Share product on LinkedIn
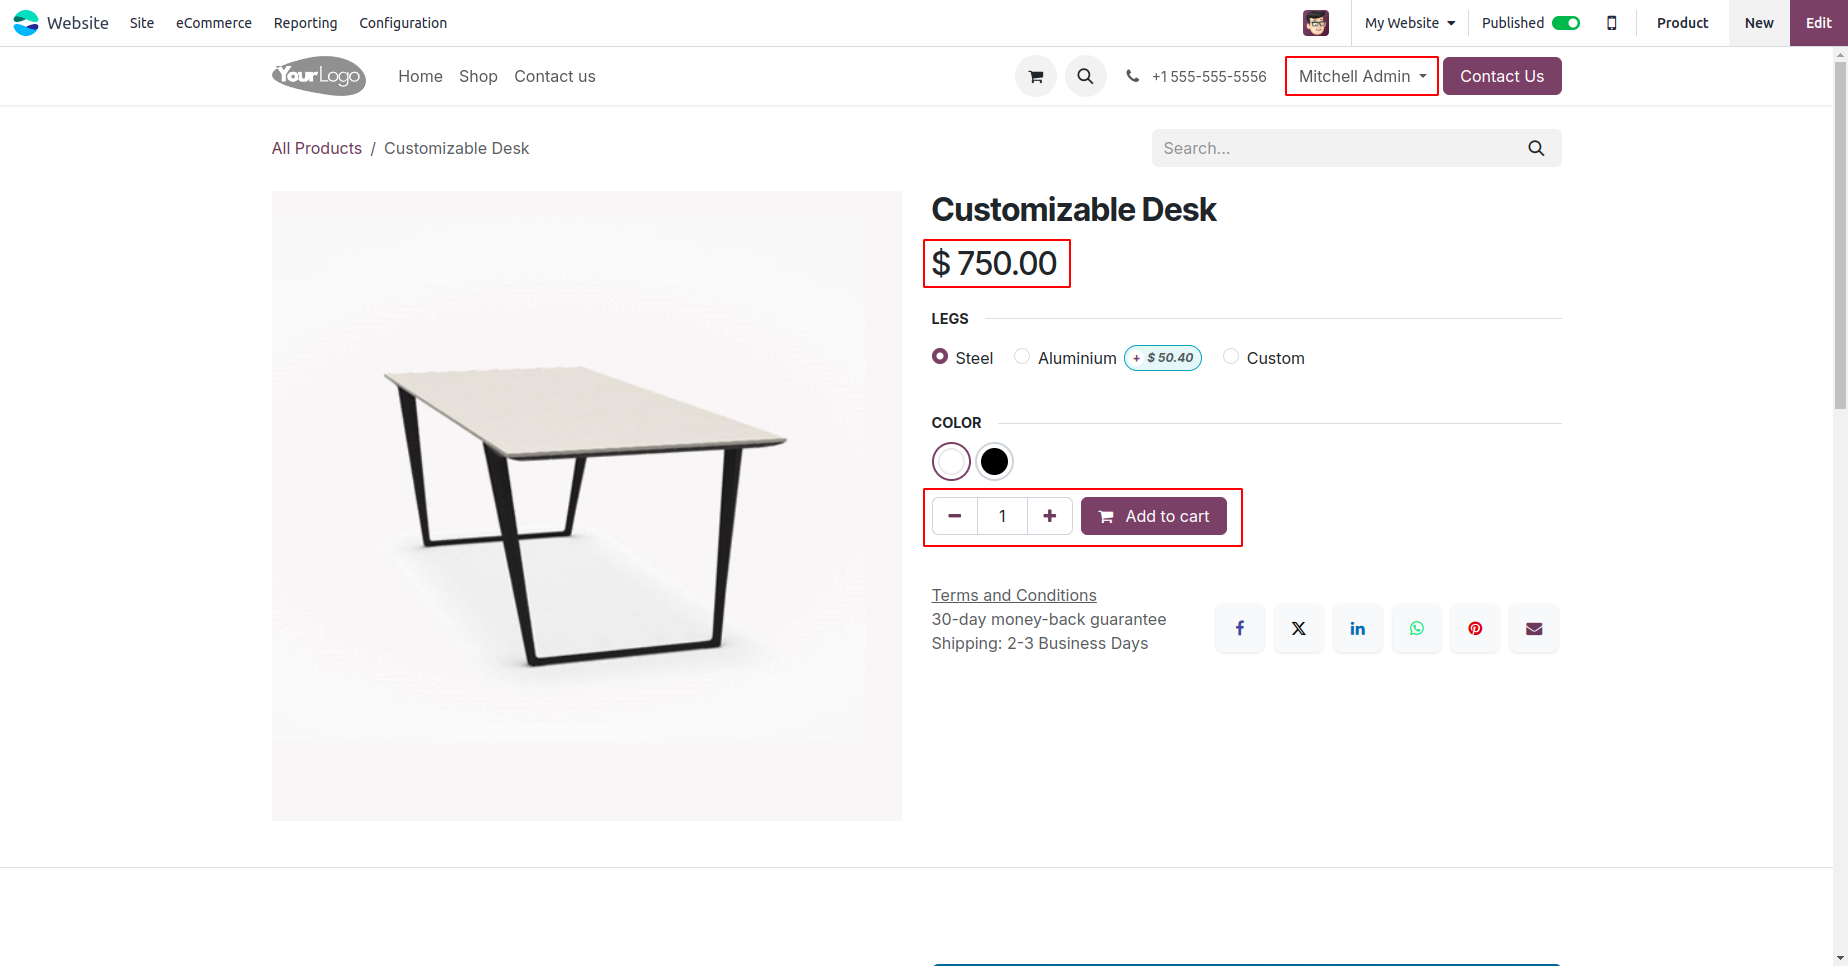Viewport: 1848px width, 966px height. tap(1358, 628)
